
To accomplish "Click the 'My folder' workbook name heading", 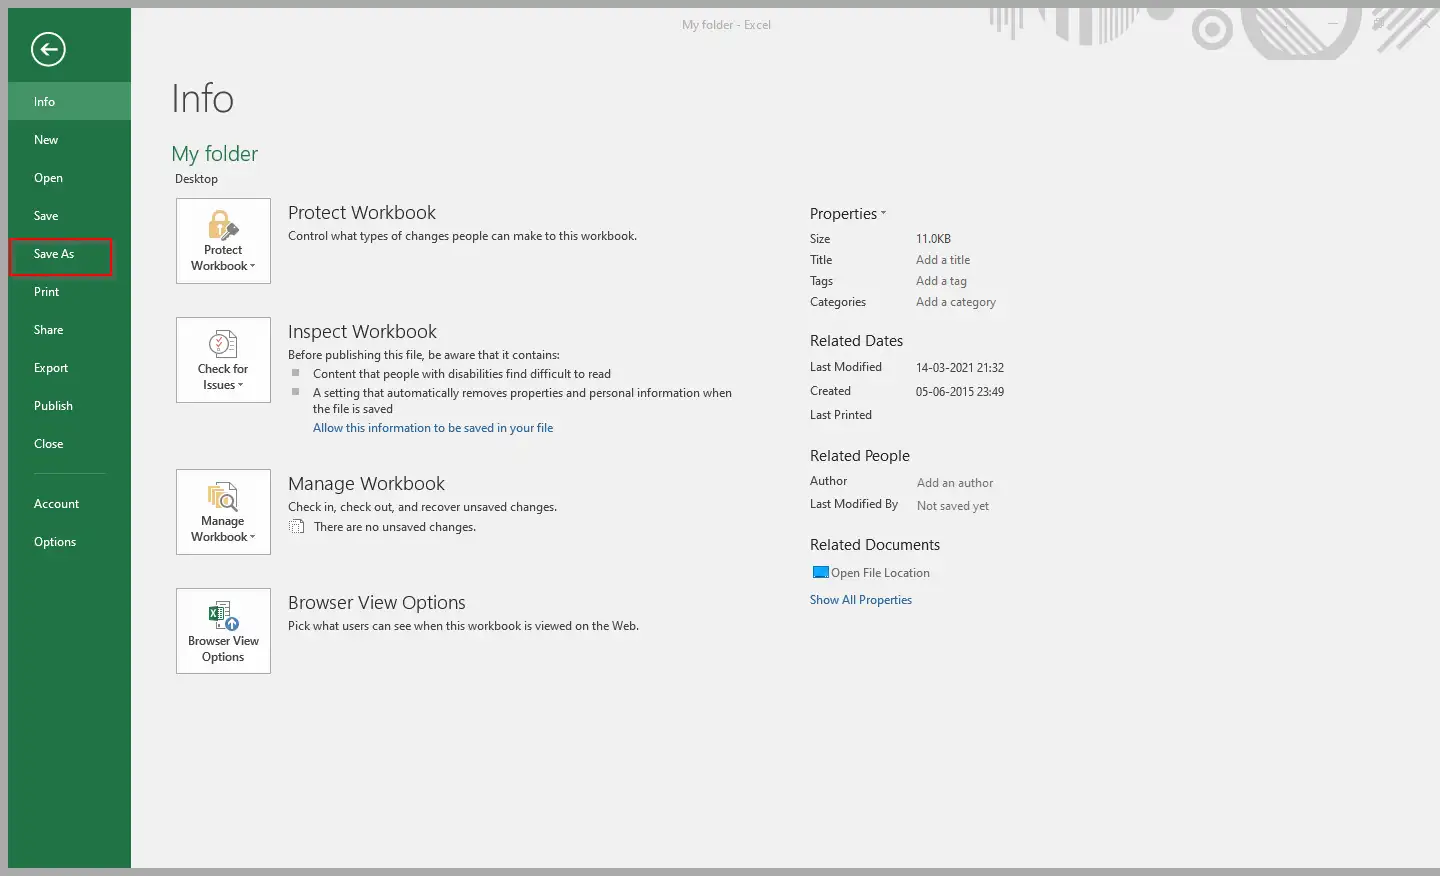I will 215,153.
